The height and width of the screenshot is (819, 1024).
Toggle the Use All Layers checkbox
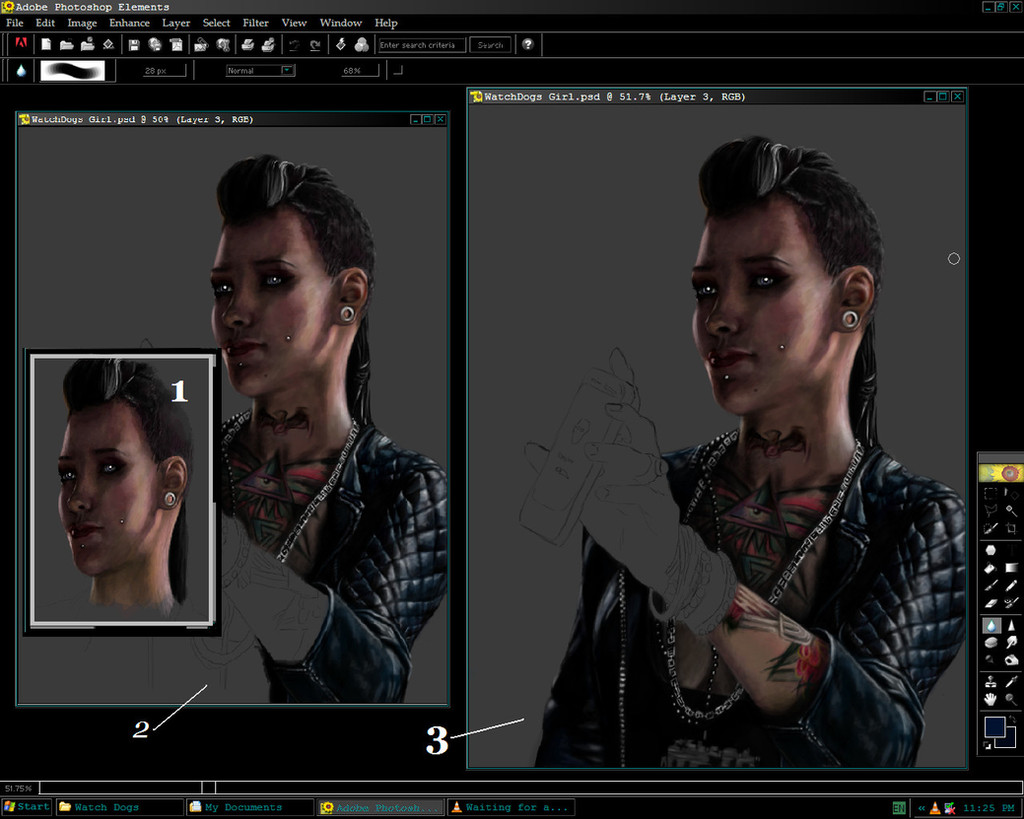click(x=398, y=70)
